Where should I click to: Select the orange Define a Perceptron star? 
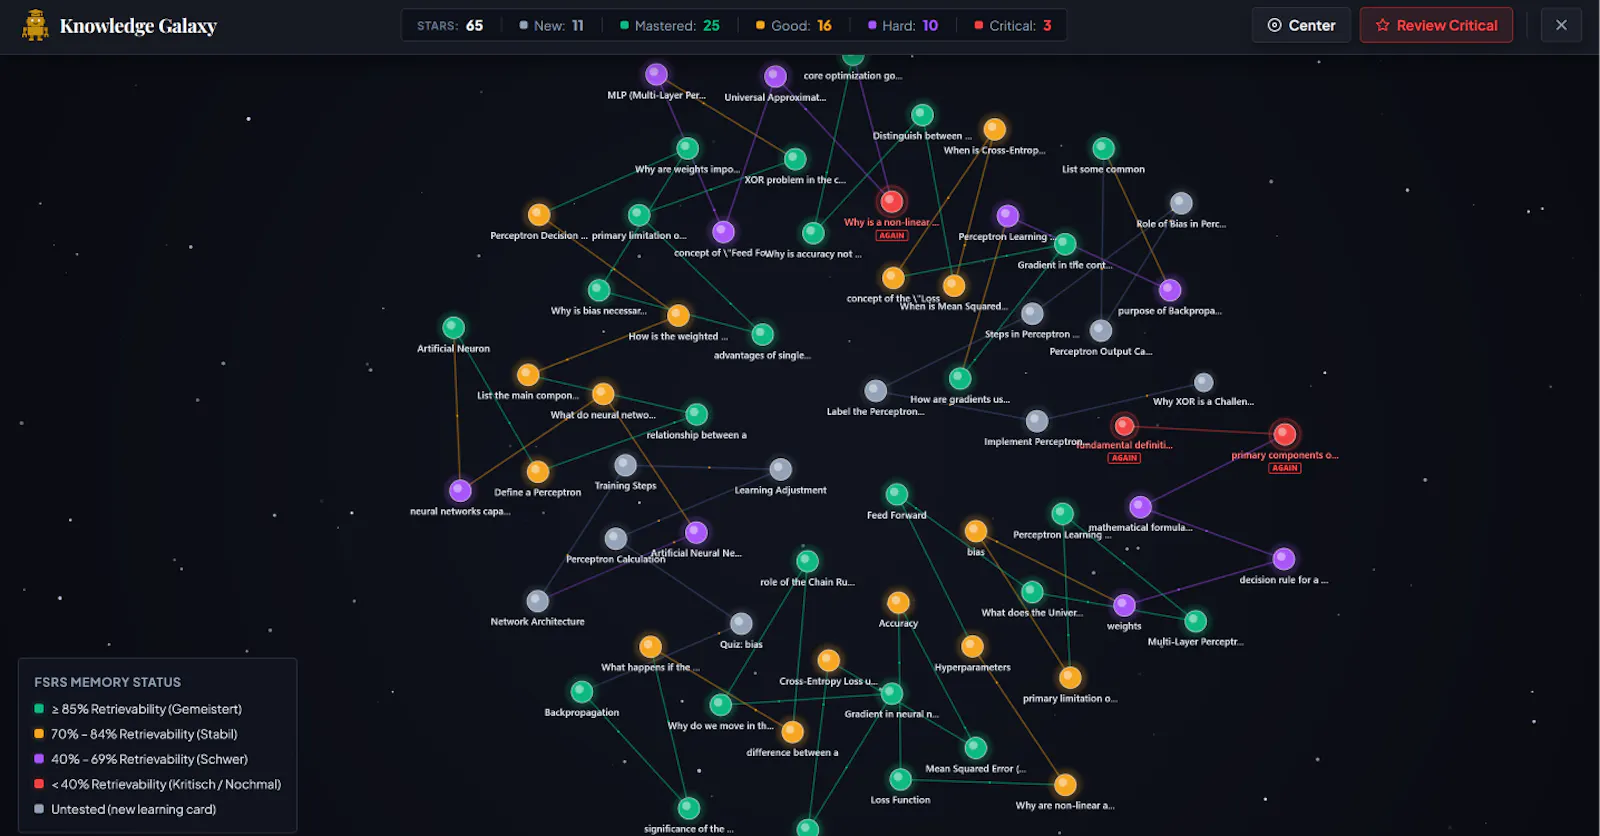point(538,471)
